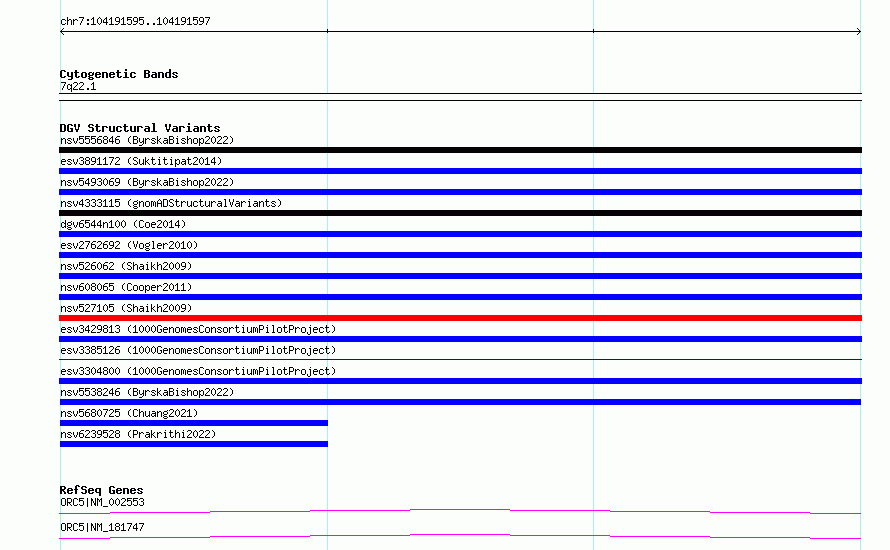Image resolution: width=890 pixels, height=550 pixels.
Task: Open variant nsv5556846 (ByrskaBishop2022) label
Action: [147, 140]
